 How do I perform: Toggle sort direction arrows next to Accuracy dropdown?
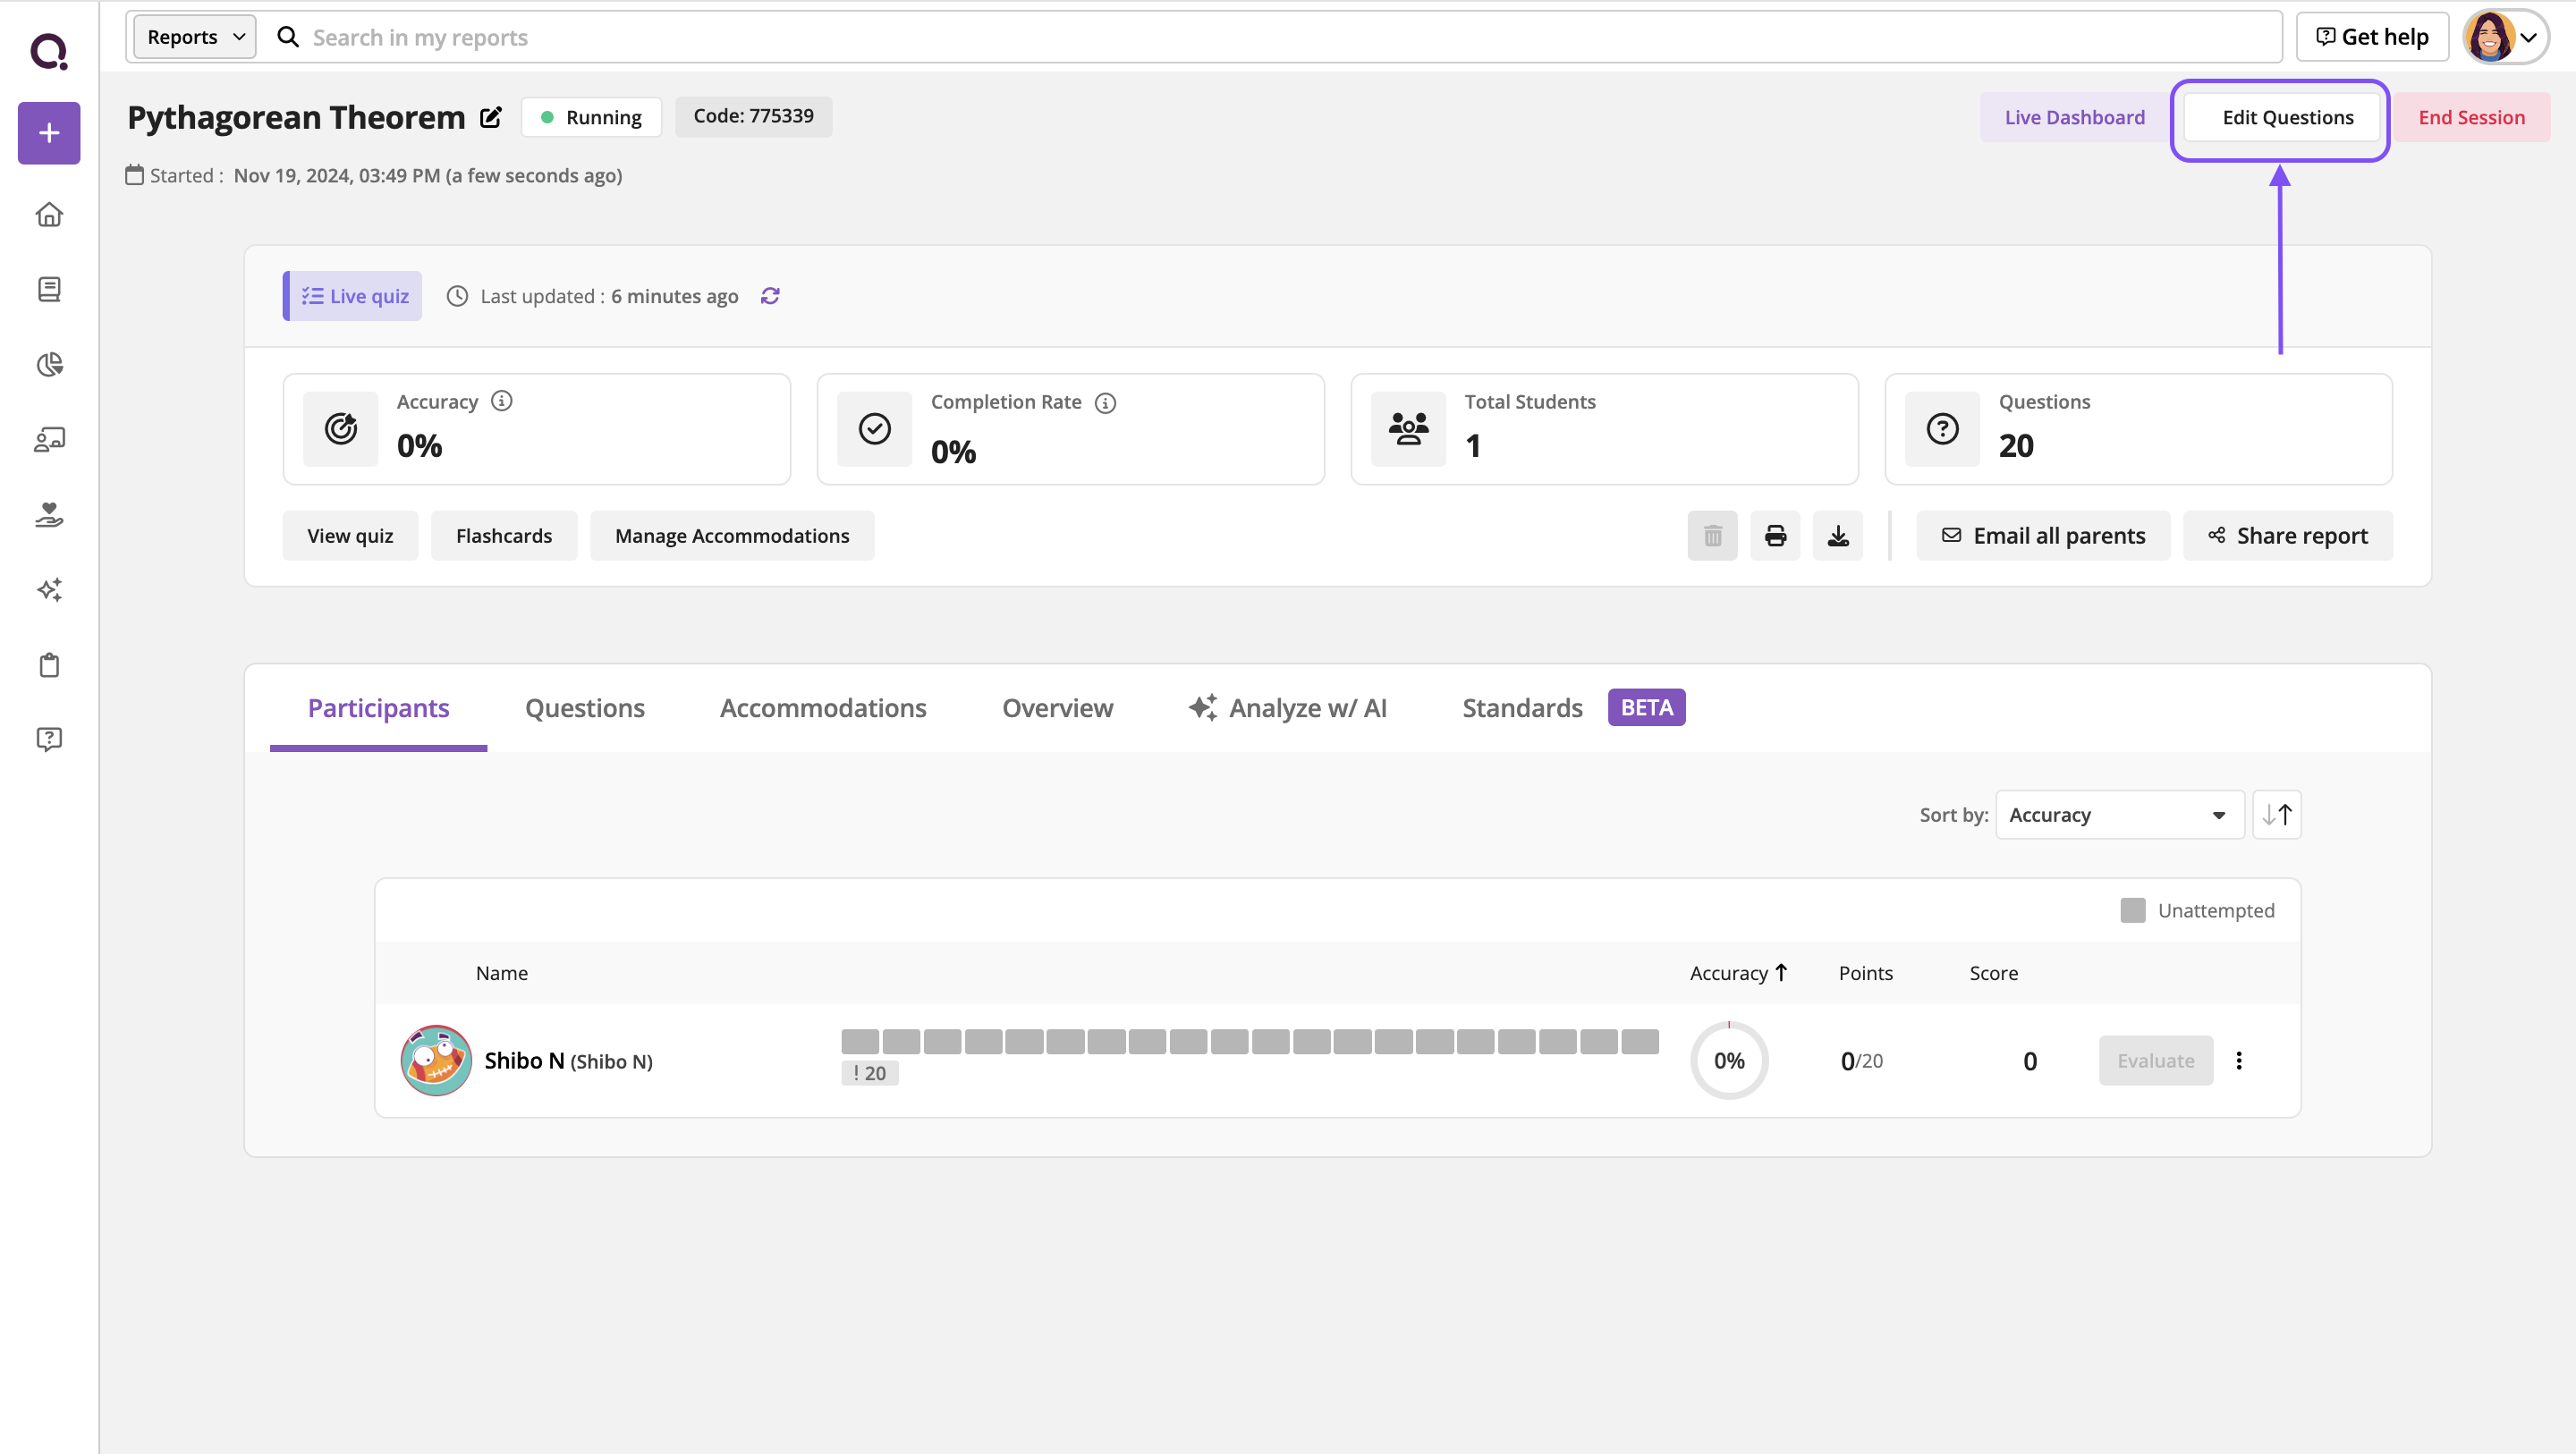2277,815
